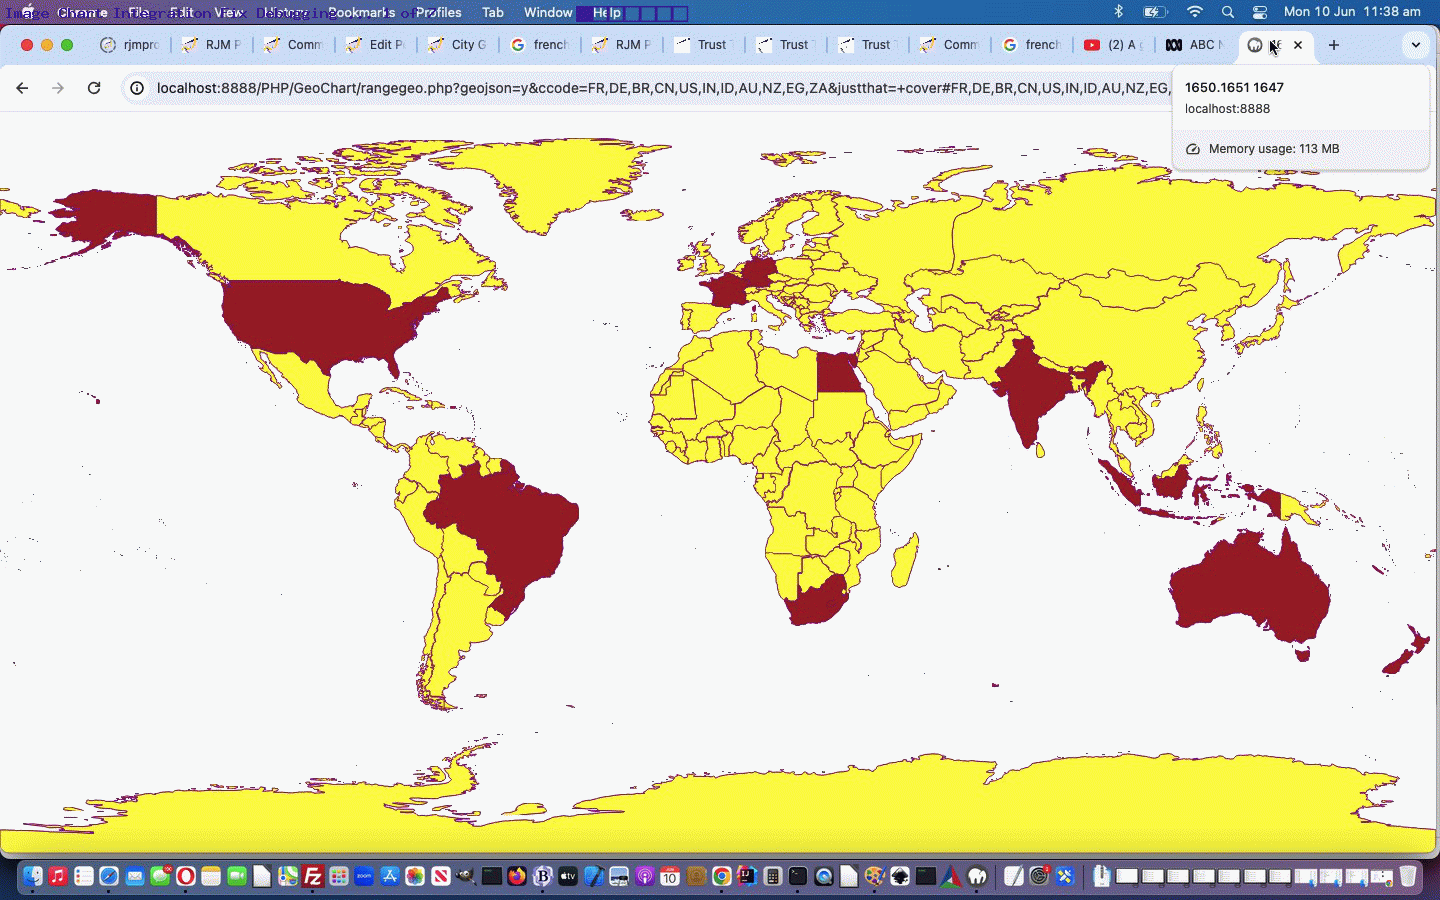Switch to the ABC N tab
The width and height of the screenshot is (1440, 900).
[1195, 45]
